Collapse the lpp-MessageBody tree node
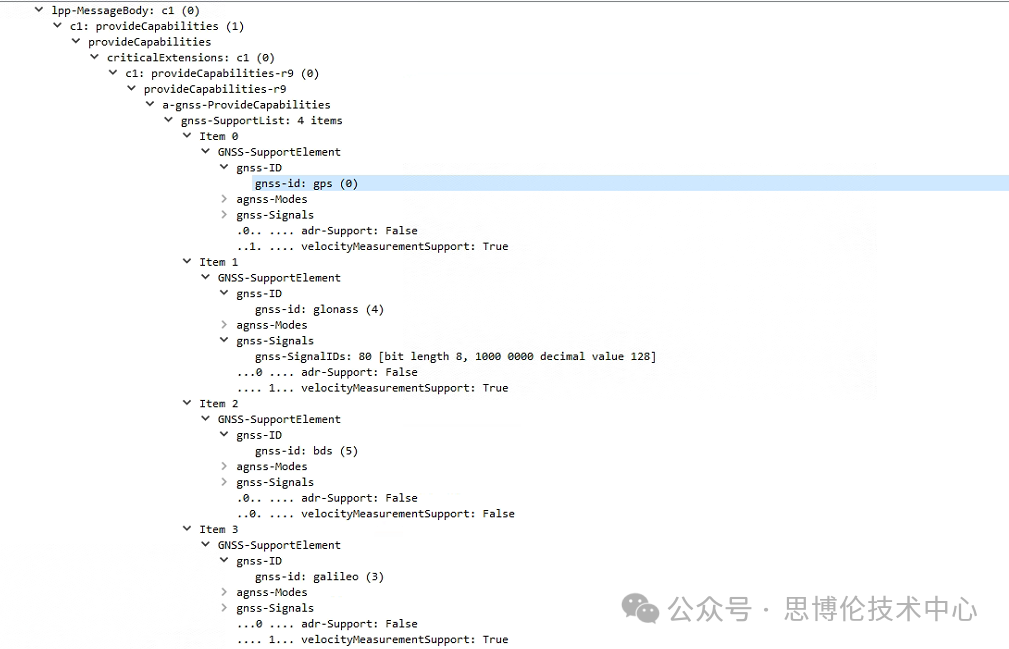1009x649 pixels. pyautogui.click(x=38, y=10)
